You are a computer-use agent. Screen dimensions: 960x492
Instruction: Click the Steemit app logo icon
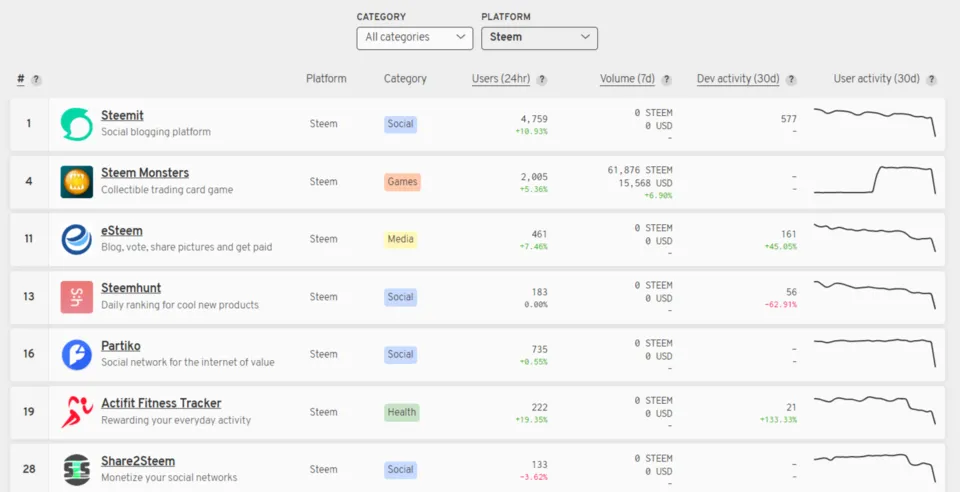(x=77, y=124)
